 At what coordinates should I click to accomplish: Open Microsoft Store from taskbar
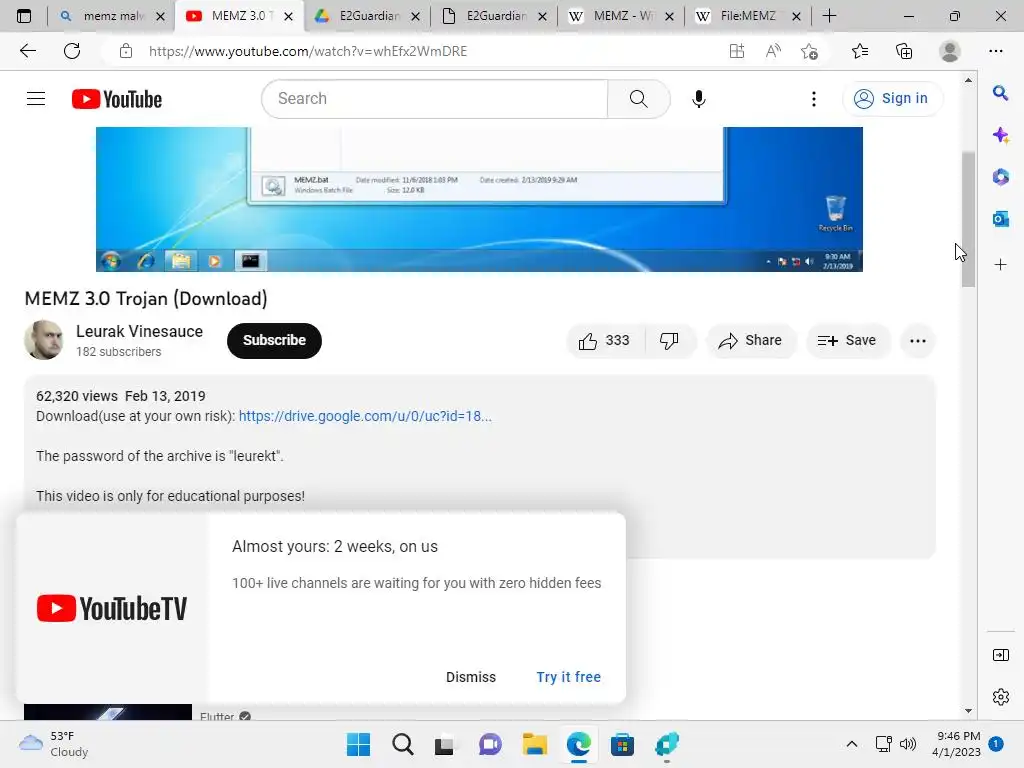[x=622, y=744]
